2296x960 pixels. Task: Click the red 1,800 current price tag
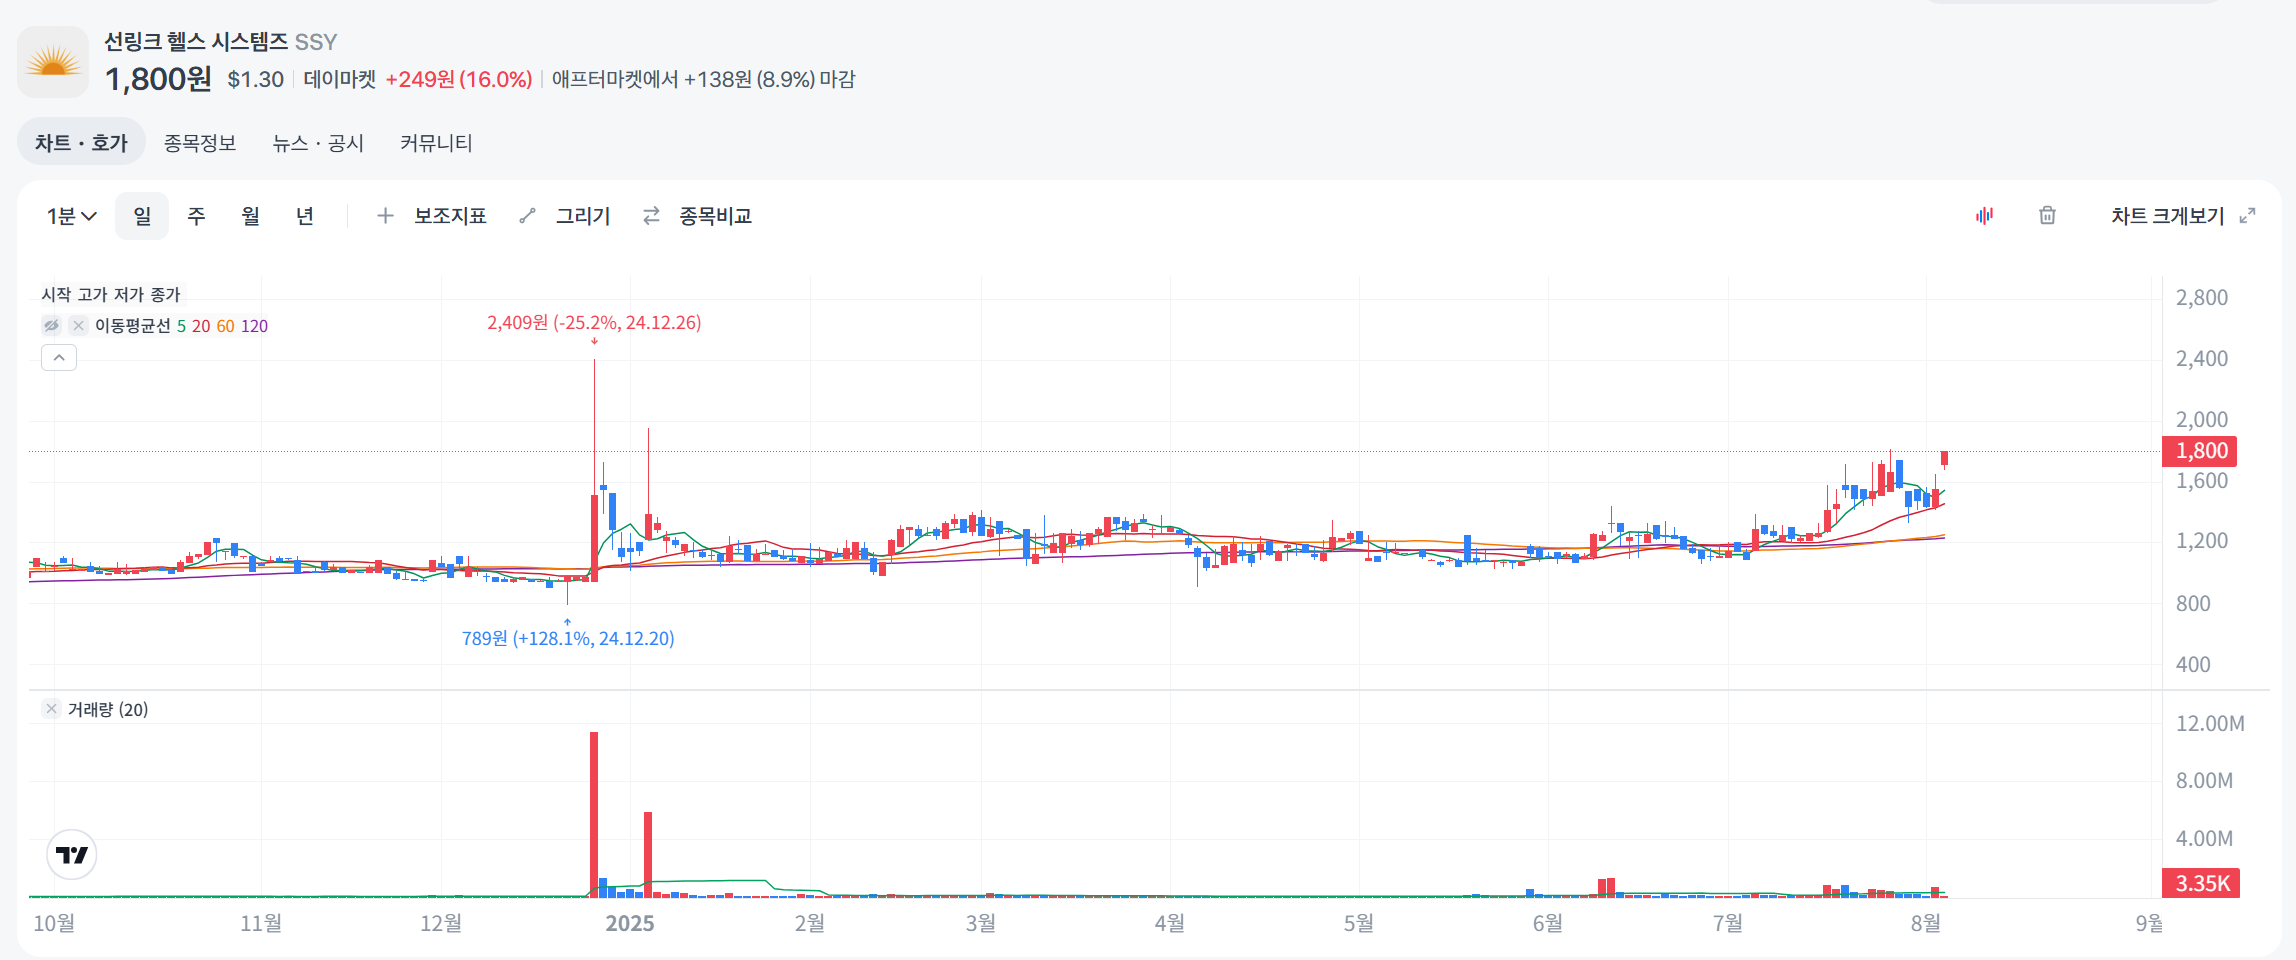point(2200,451)
